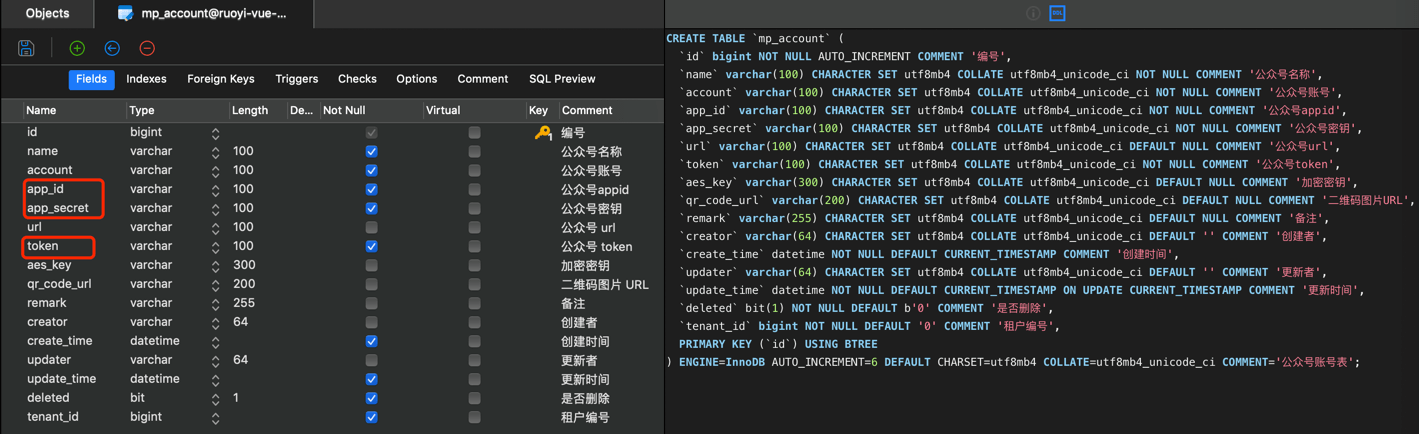The width and height of the screenshot is (1419, 434).
Task: Open type dropdown for app_id field
Action: pos(215,189)
